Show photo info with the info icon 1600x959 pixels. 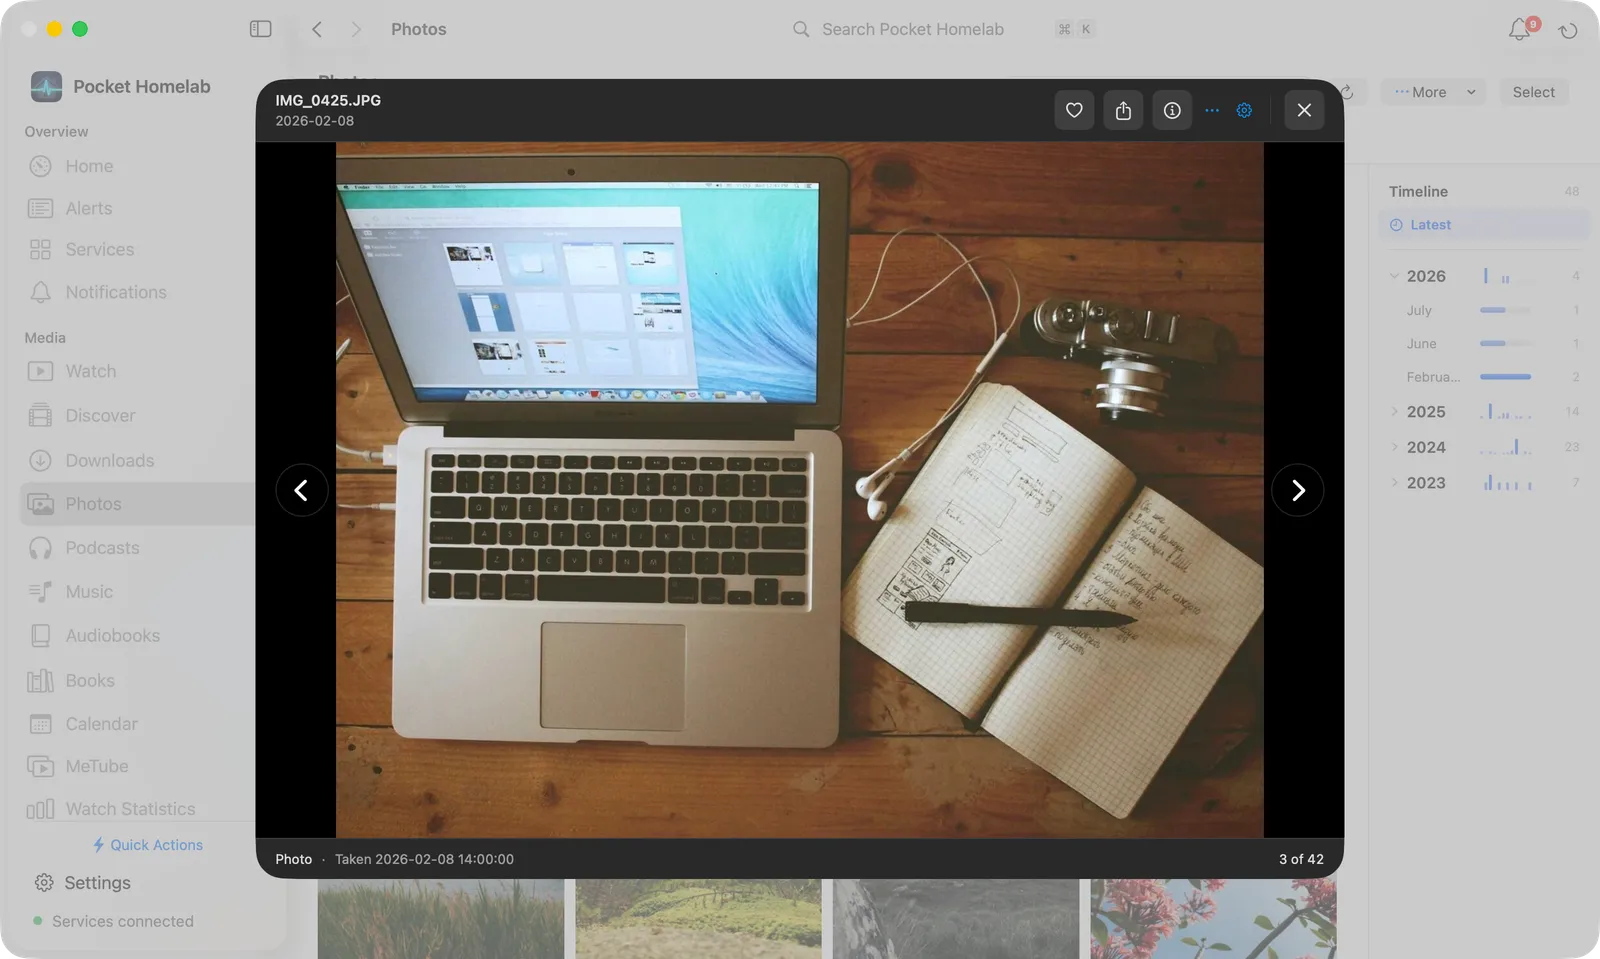coord(1172,110)
